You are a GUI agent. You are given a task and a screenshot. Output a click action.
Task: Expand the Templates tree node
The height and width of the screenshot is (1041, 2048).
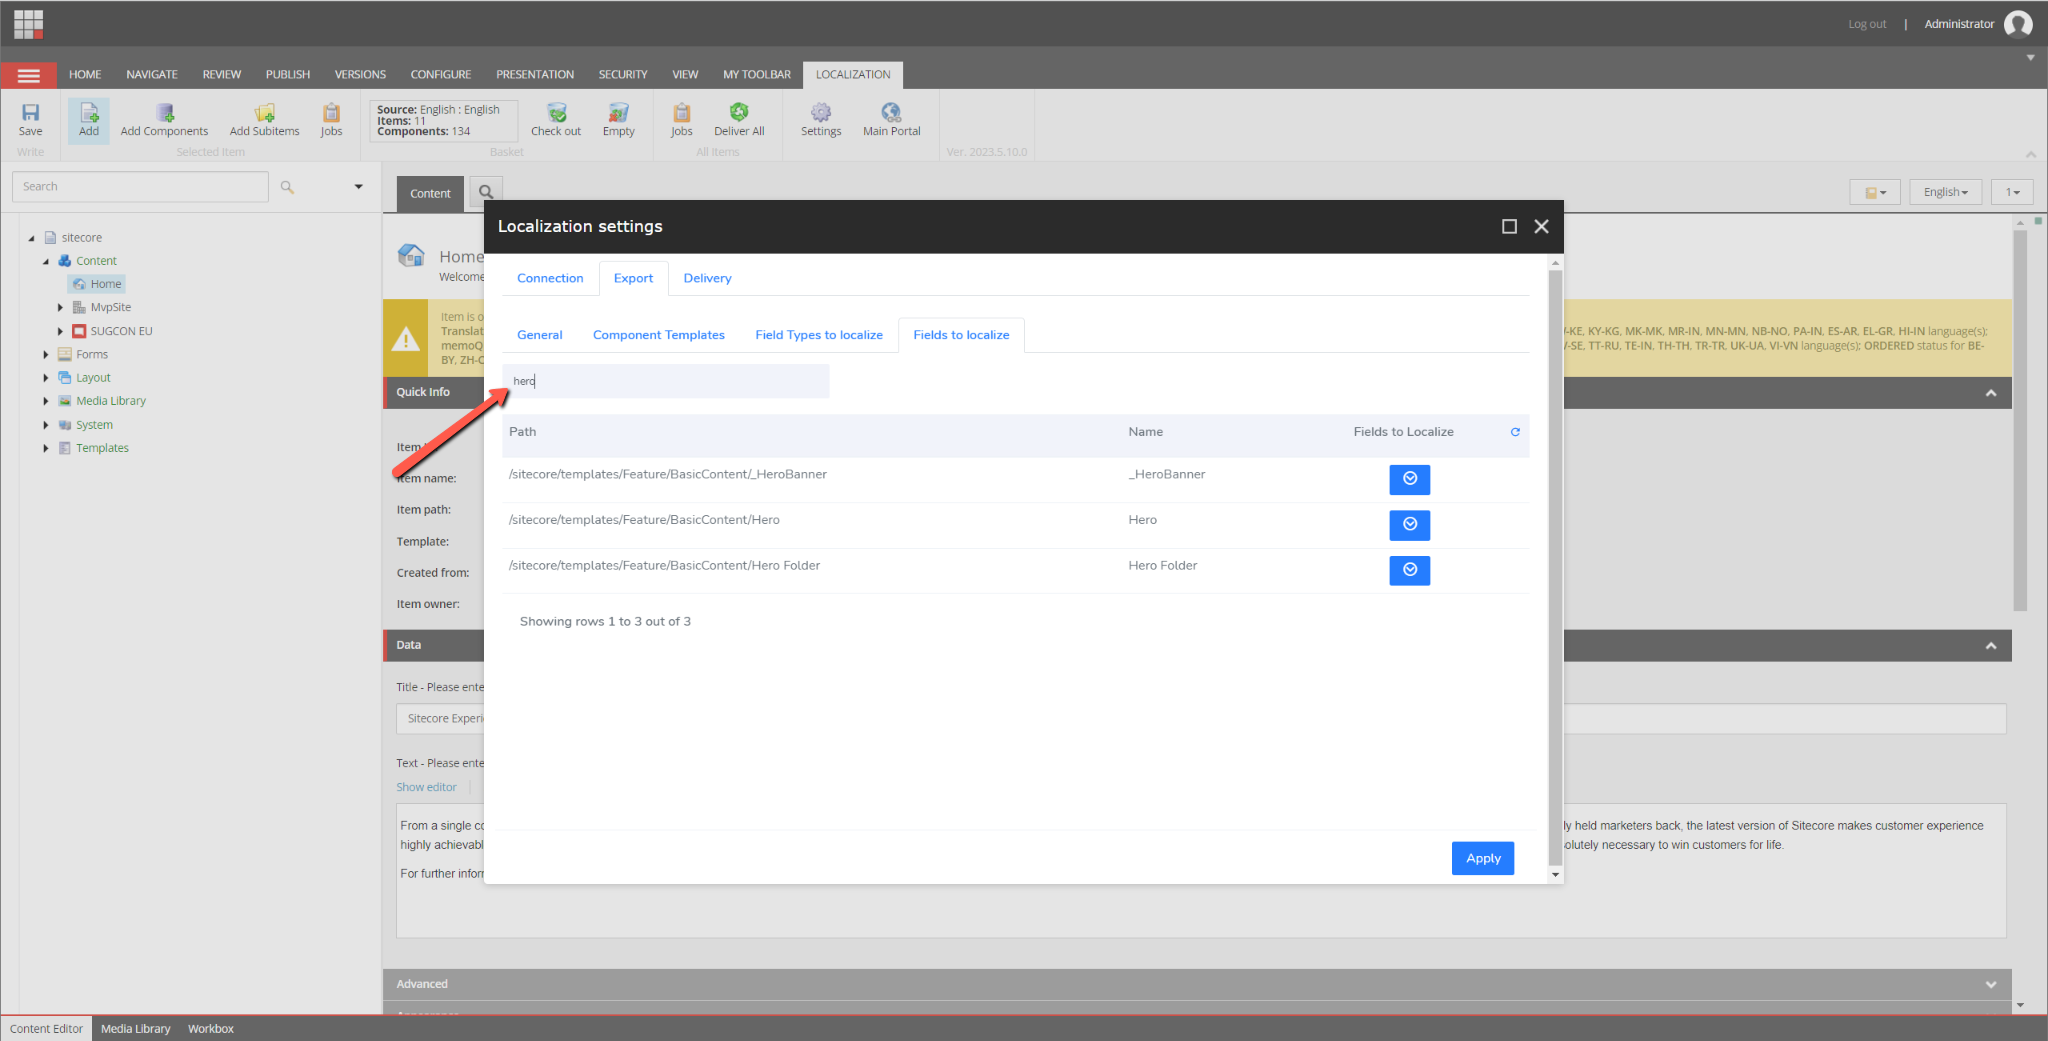(46, 449)
